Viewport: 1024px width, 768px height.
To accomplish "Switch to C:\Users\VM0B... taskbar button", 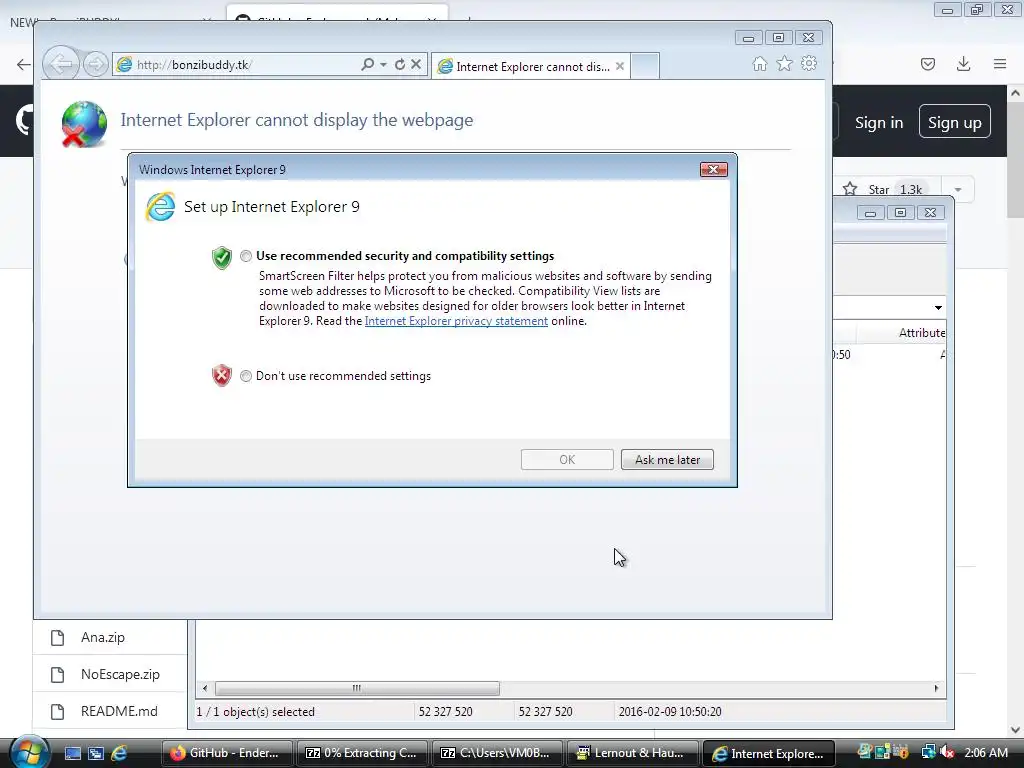I will (x=497, y=753).
